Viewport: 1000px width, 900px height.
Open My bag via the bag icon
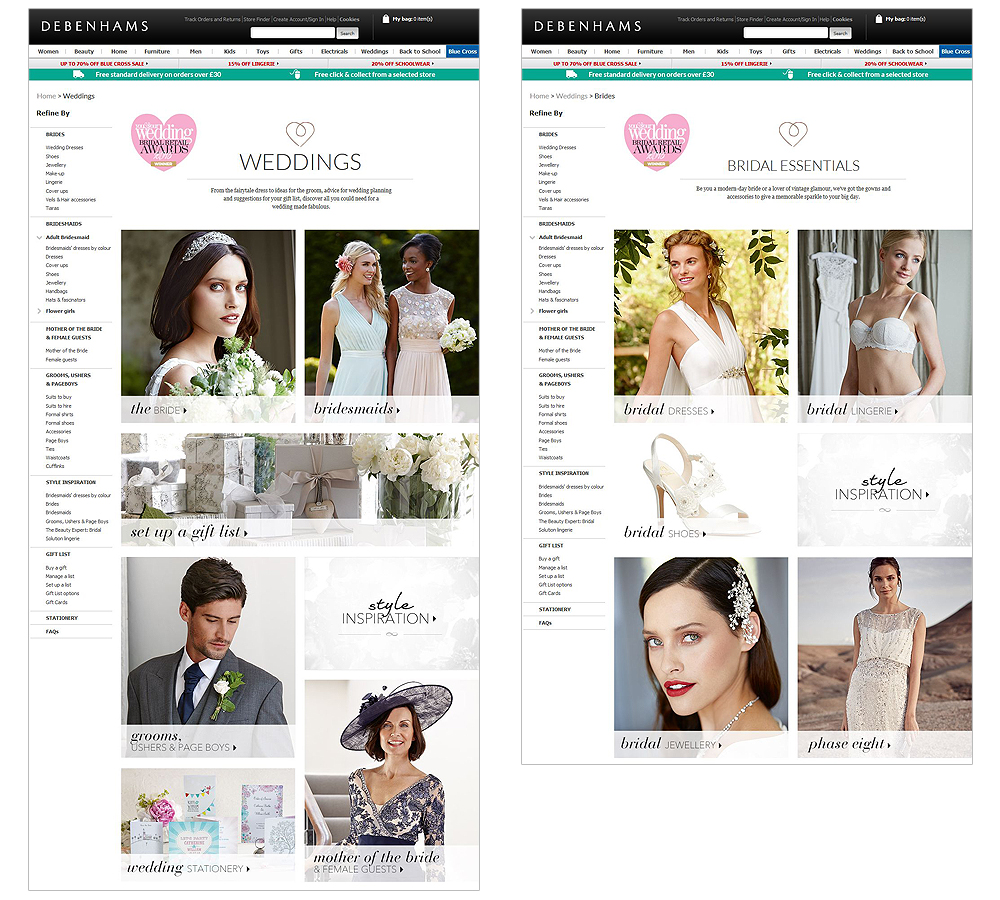pos(386,18)
